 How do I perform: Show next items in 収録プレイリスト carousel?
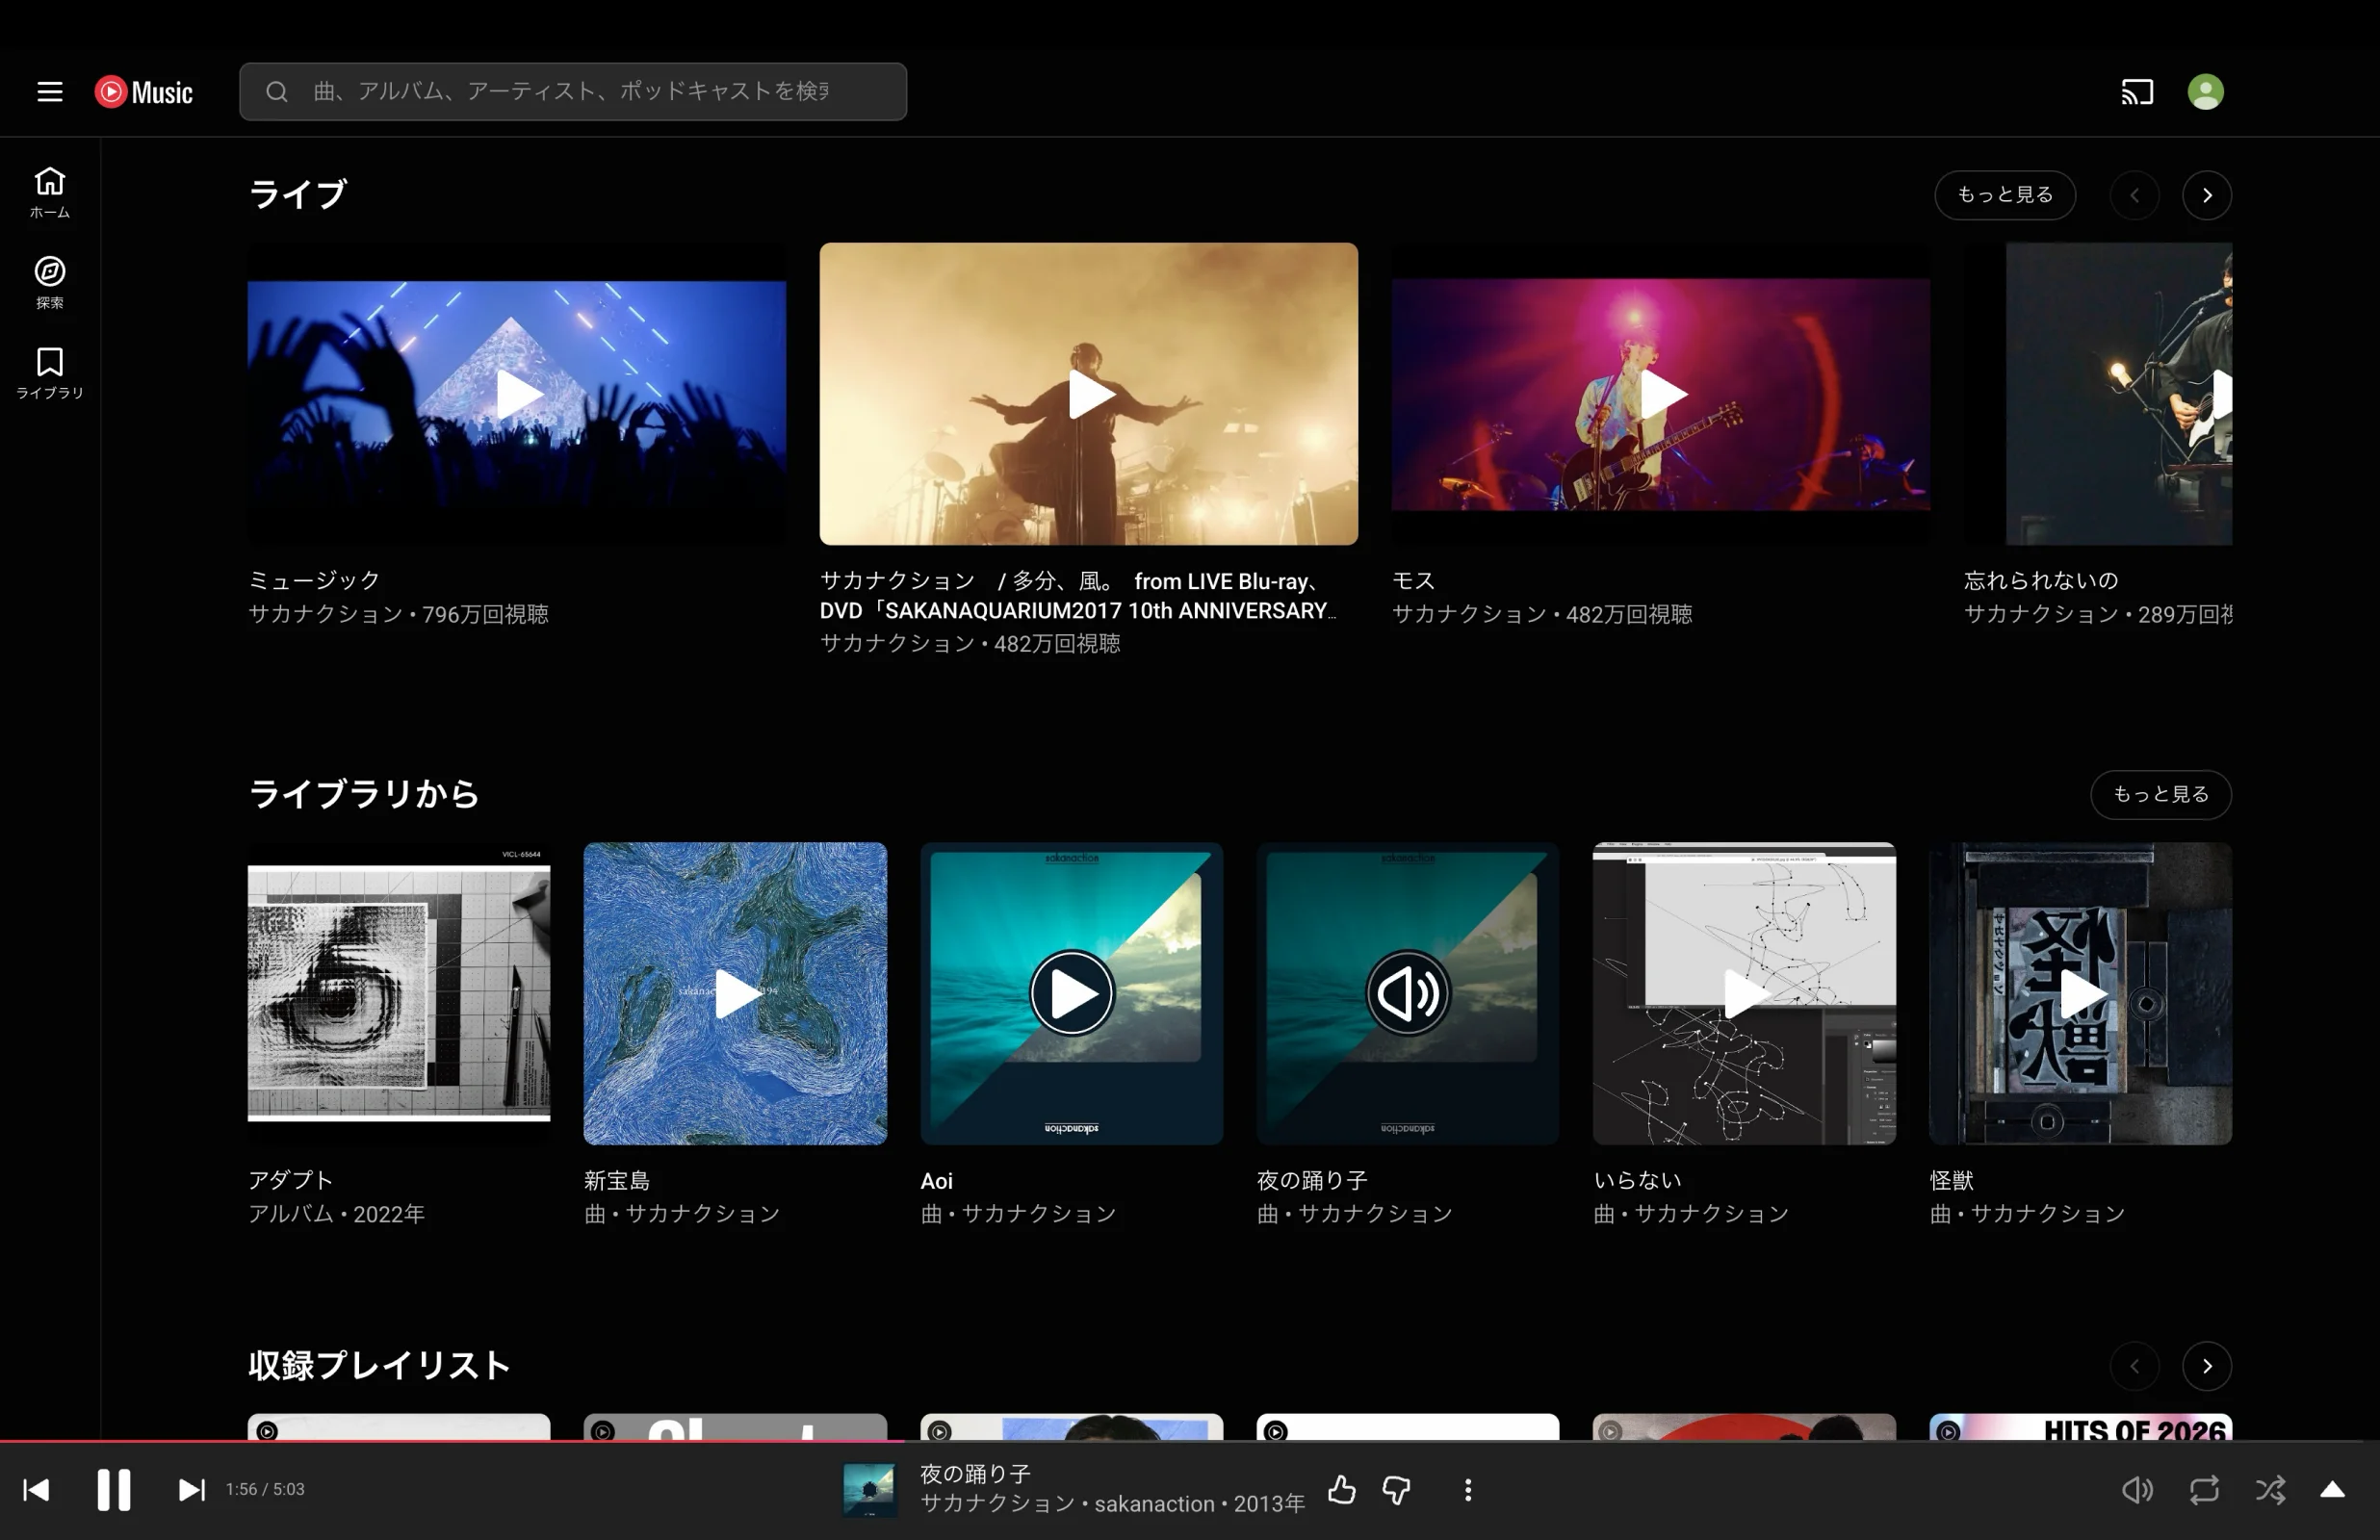coord(2207,1366)
